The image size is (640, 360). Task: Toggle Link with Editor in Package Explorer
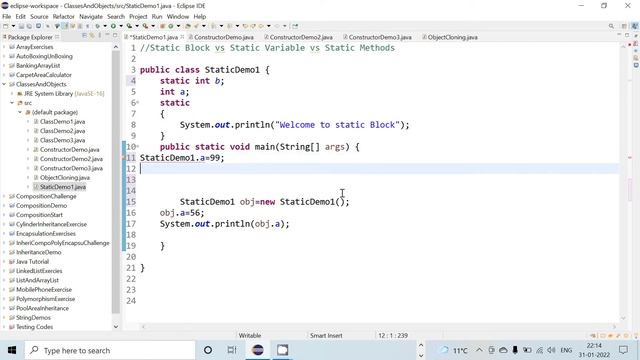[92, 36]
